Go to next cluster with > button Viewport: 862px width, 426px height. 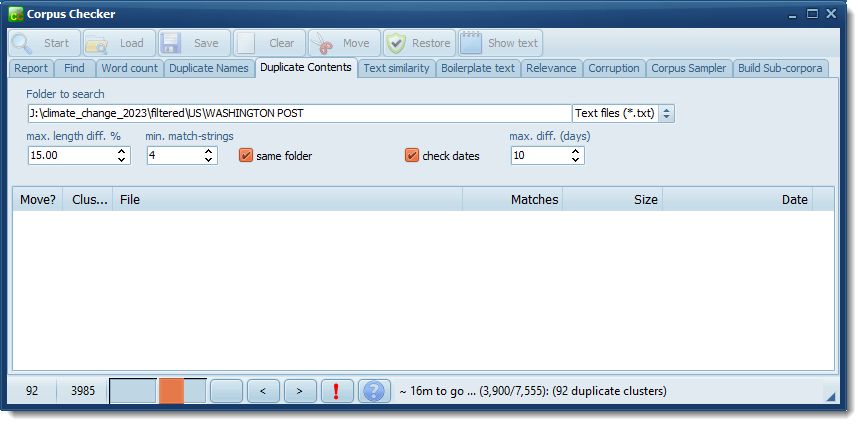coord(300,391)
